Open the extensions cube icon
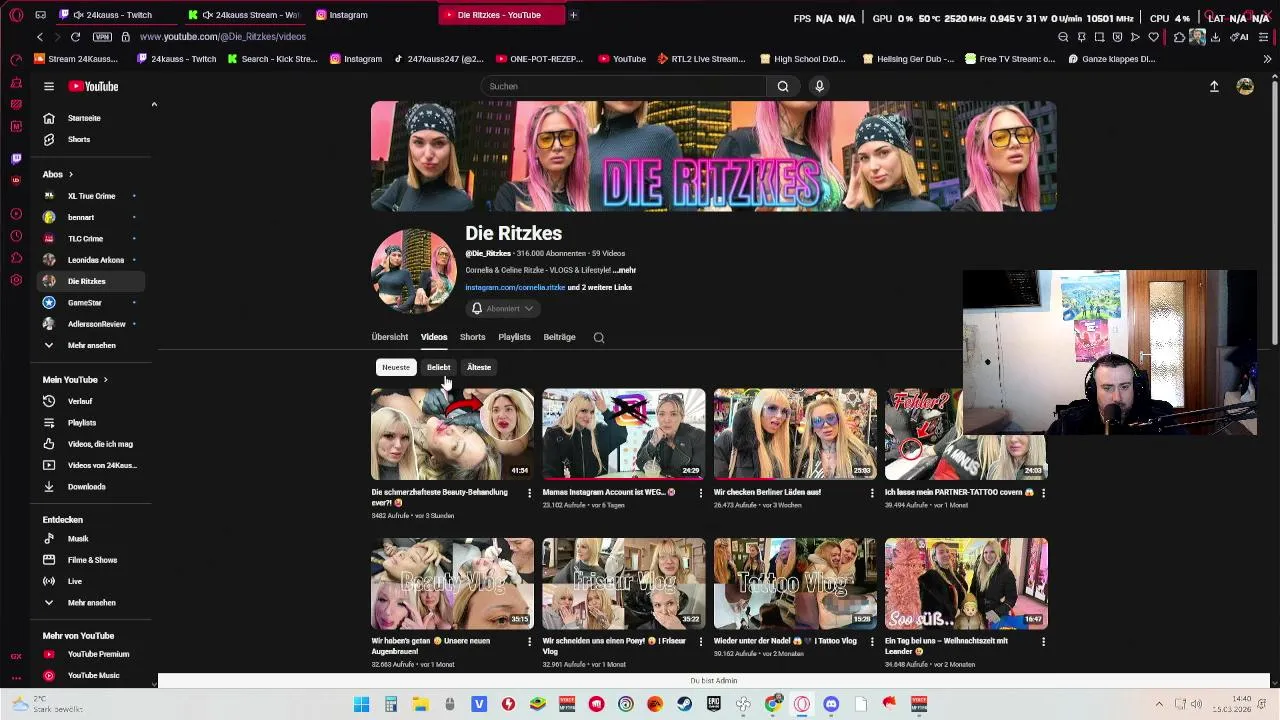 coord(1179,37)
